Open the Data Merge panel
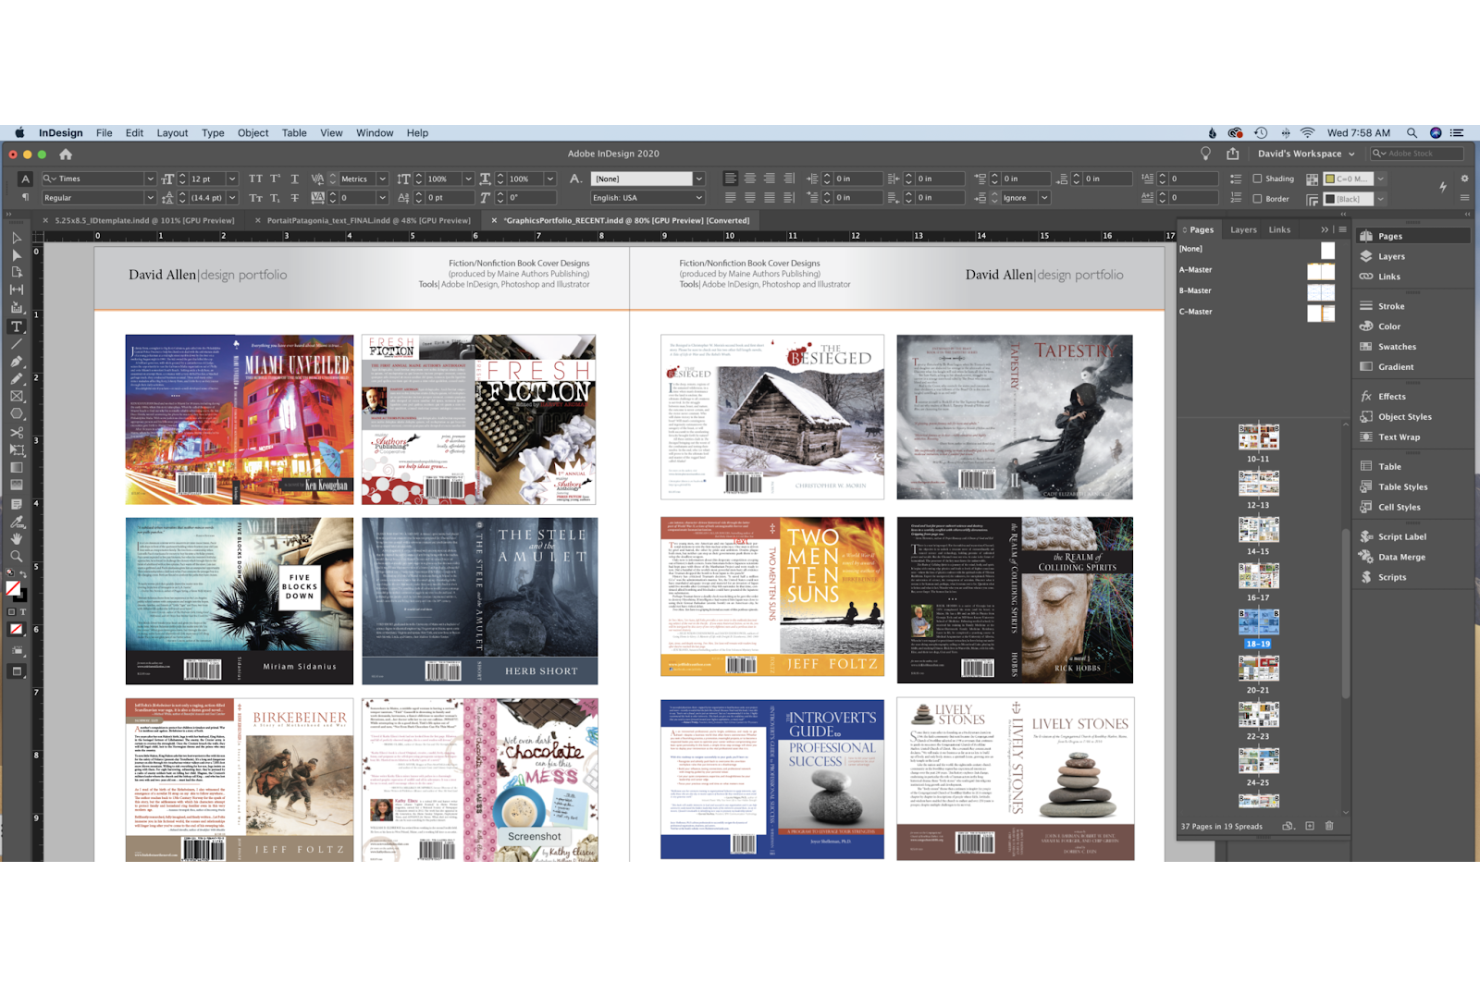Image resolution: width=1480 pixels, height=987 pixels. click(x=1401, y=557)
